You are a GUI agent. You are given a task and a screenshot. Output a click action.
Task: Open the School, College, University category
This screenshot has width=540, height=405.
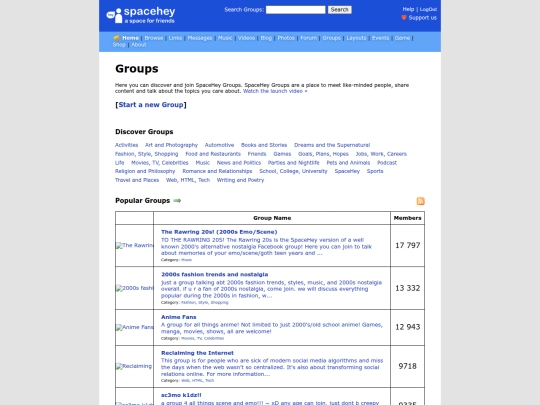point(293,171)
